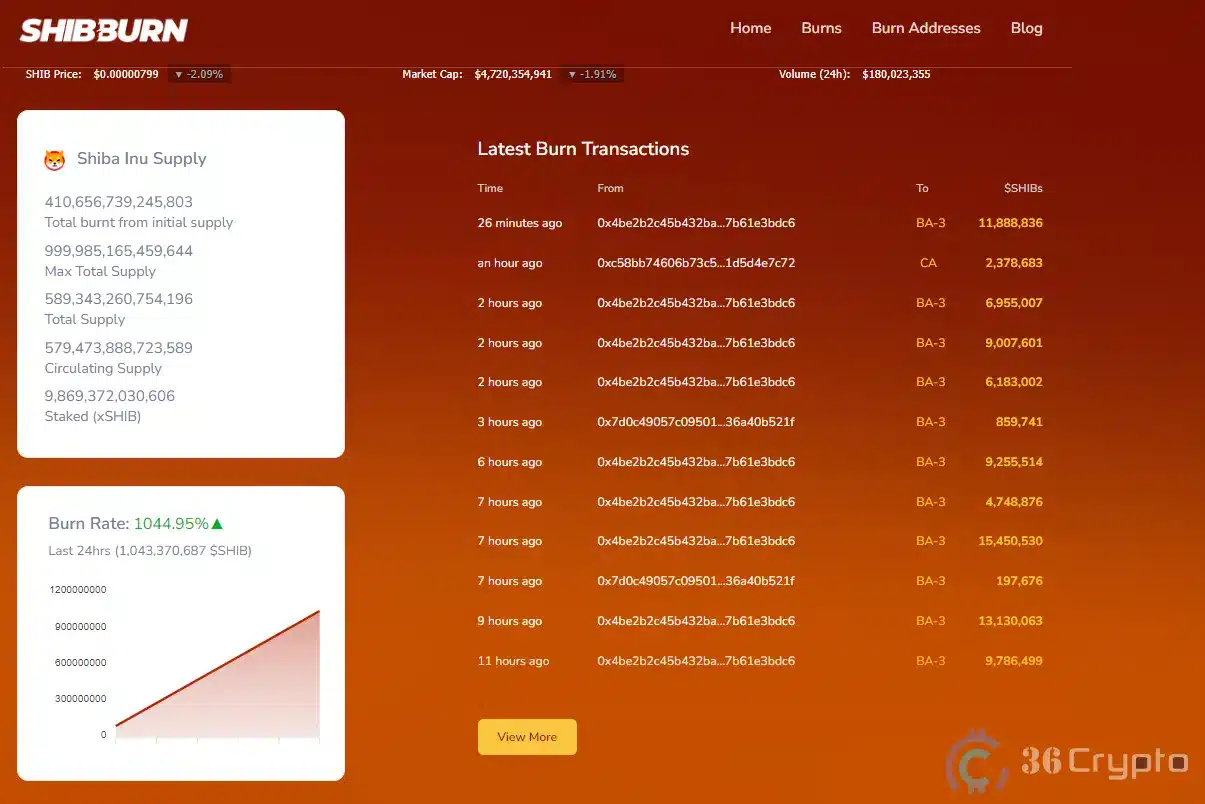Open the Burns menu item
This screenshot has height=804, width=1205.
[x=821, y=28]
